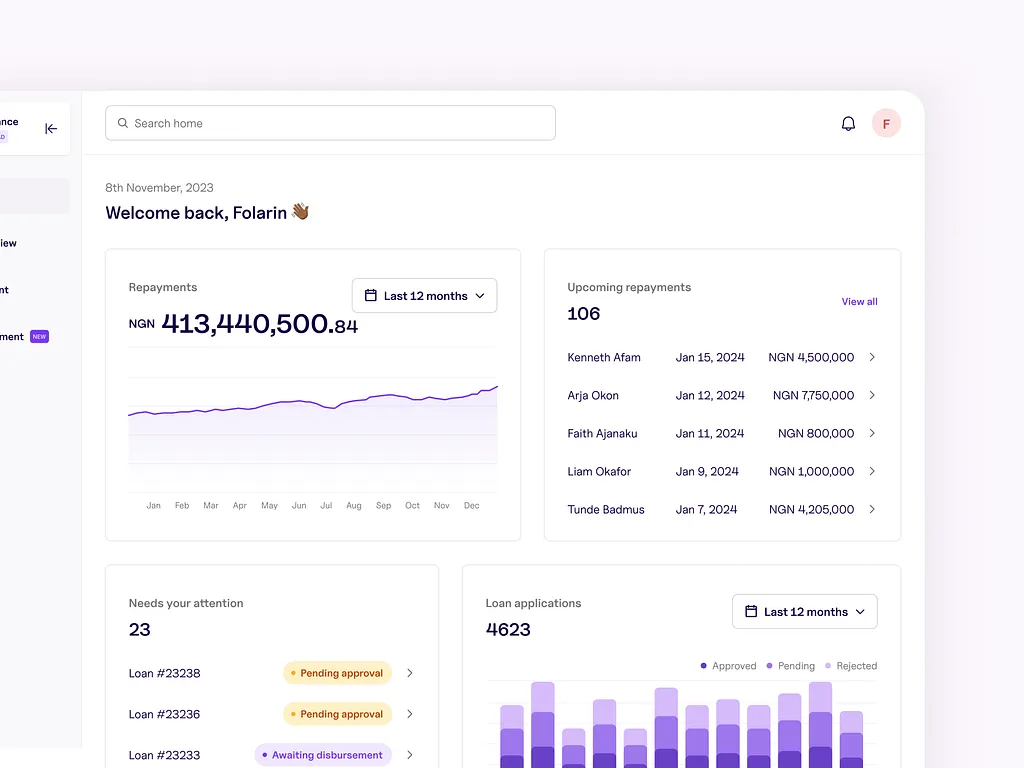Image resolution: width=1024 pixels, height=768 pixels.
Task: Click the chevron next to Kenneth Afam
Action: click(x=872, y=357)
